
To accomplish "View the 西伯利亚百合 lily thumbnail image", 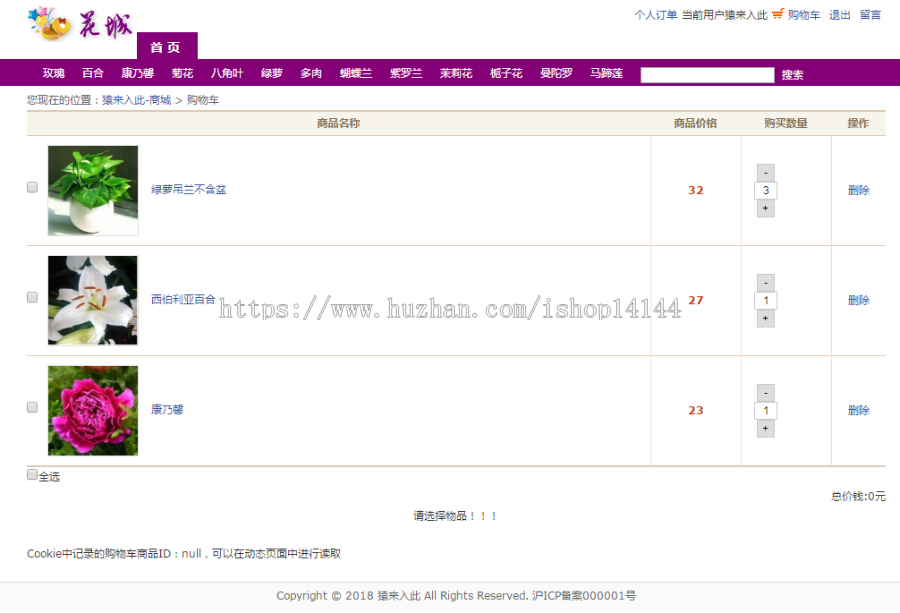I will coord(93,299).
